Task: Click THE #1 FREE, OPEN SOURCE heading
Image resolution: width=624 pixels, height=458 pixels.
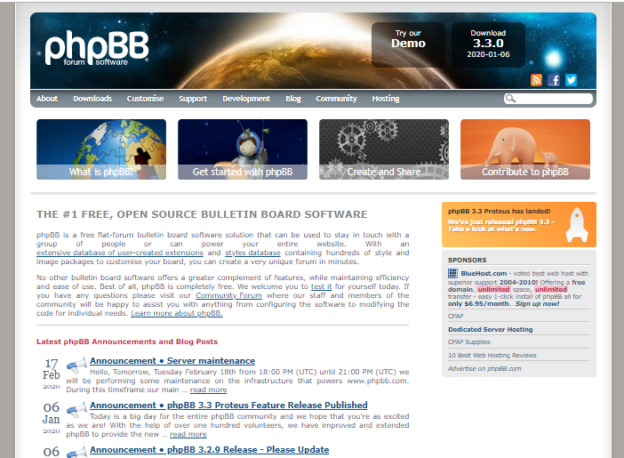Action: [x=202, y=214]
